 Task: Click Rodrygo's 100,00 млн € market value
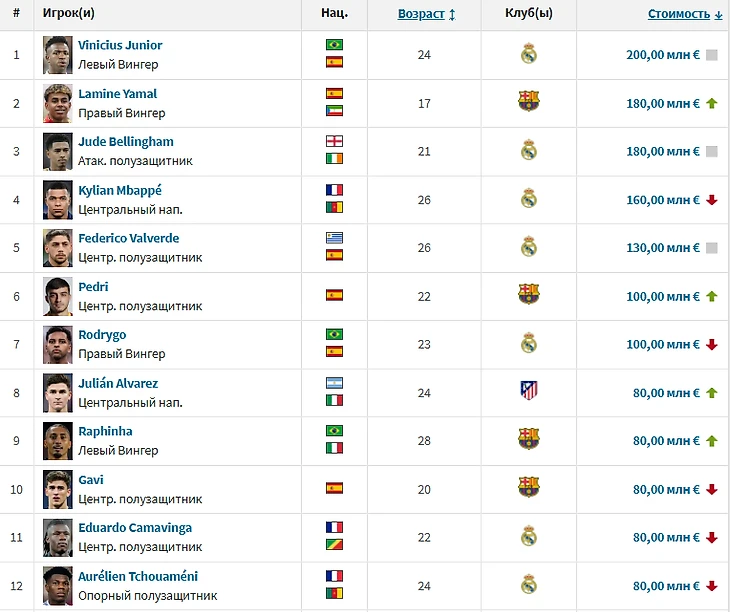[662, 344]
